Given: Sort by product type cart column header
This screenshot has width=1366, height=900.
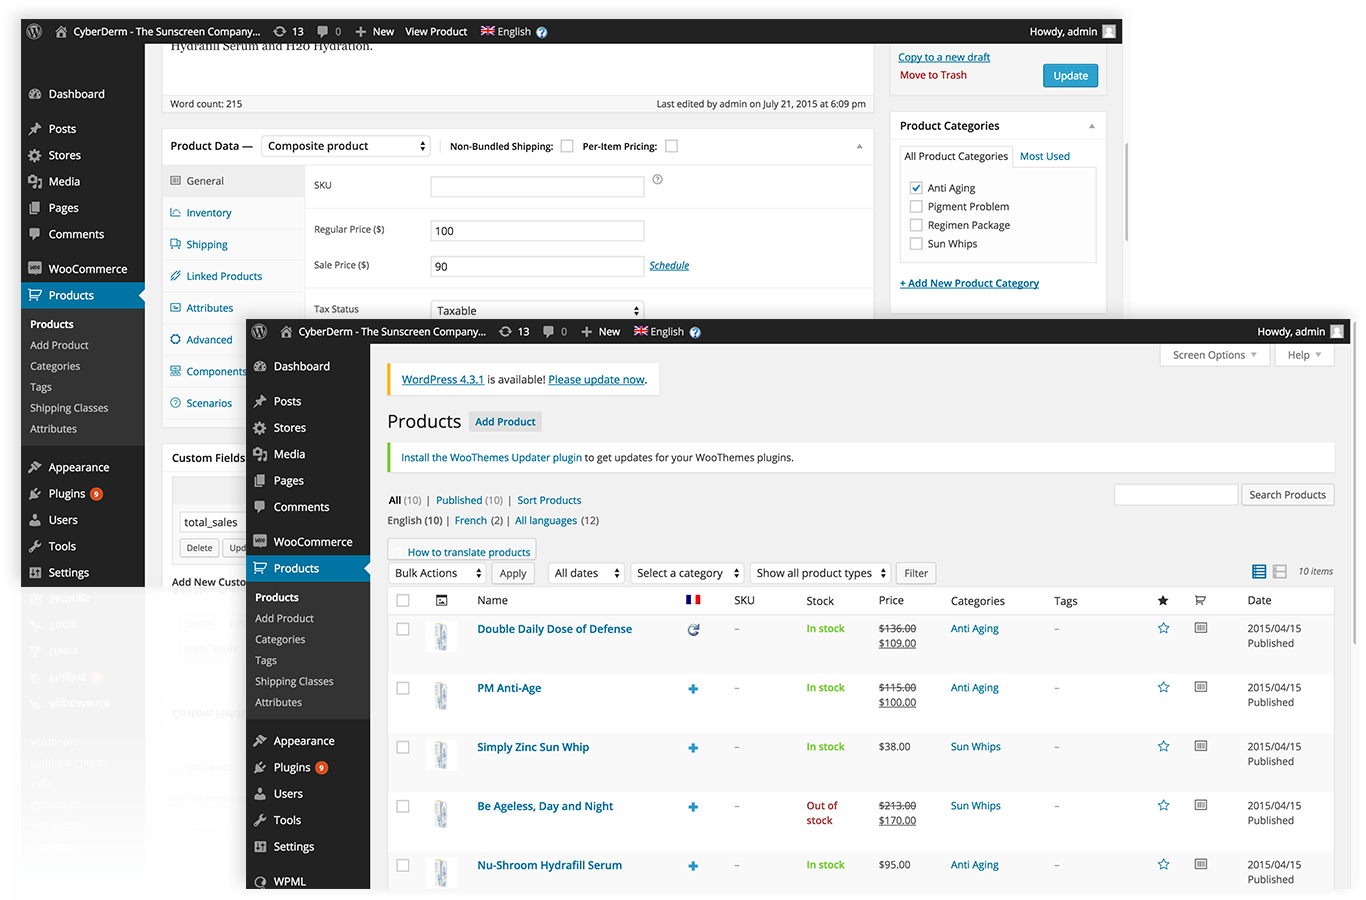Looking at the screenshot, I should coord(1200,600).
